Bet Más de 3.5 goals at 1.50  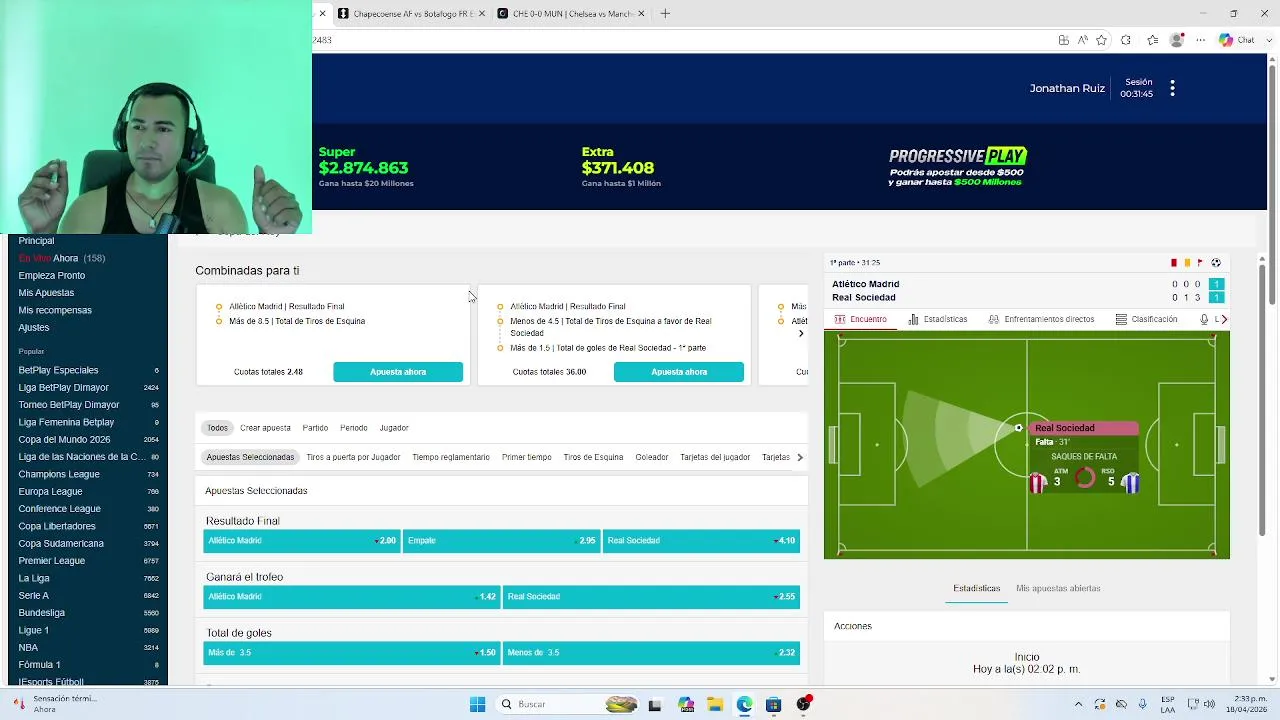point(352,653)
